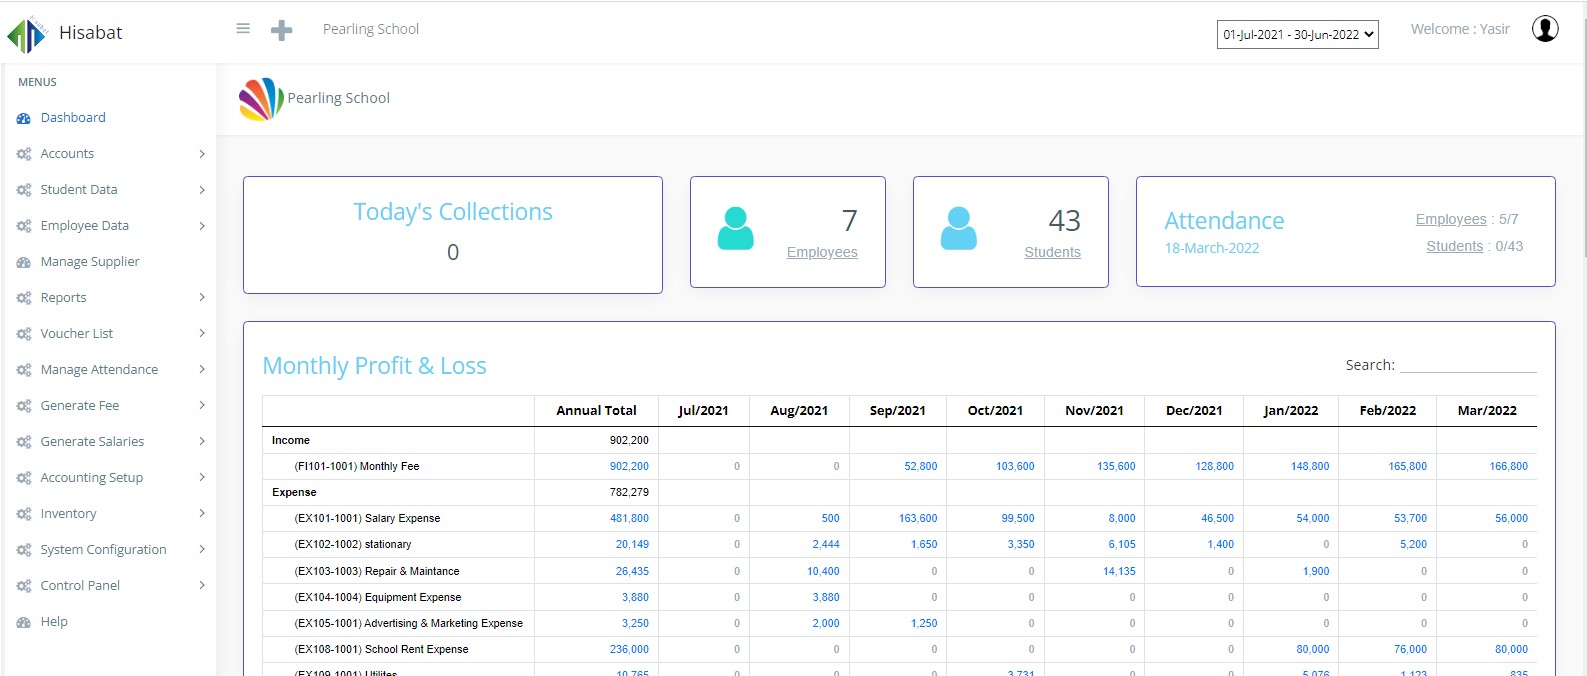
Task: Click the Dashboard icon in sidebar
Action: pyautogui.click(x=24, y=118)
